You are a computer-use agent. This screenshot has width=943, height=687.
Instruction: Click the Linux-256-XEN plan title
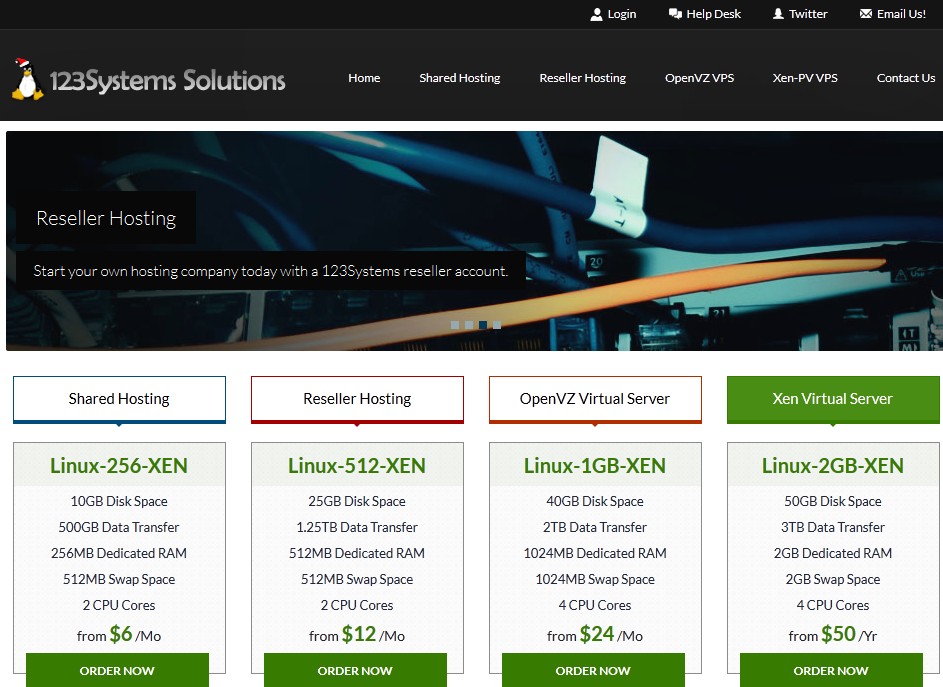click(x=119, y=466)
